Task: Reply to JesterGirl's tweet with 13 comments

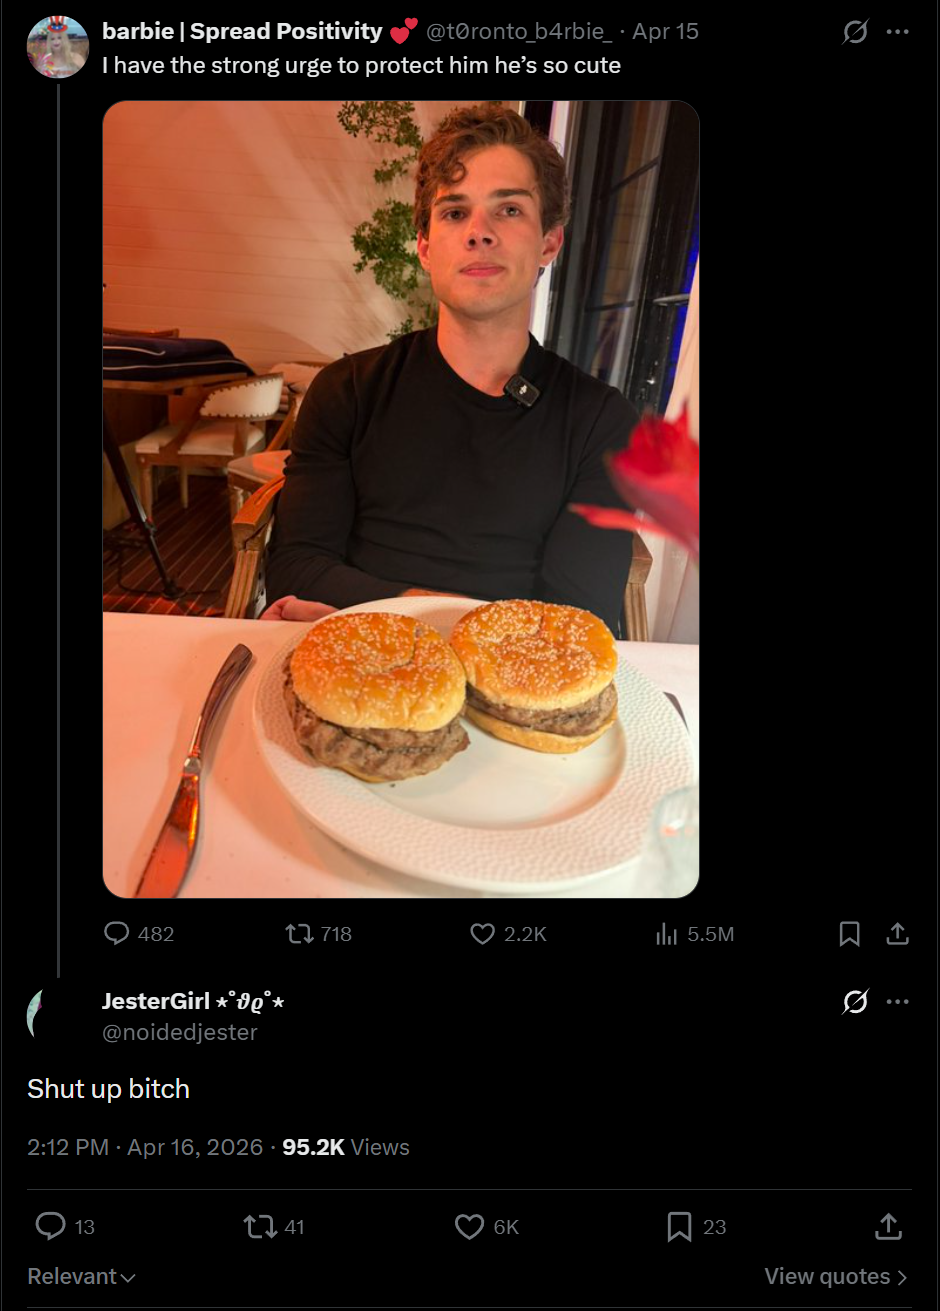Action: [x=50, y=1226]
